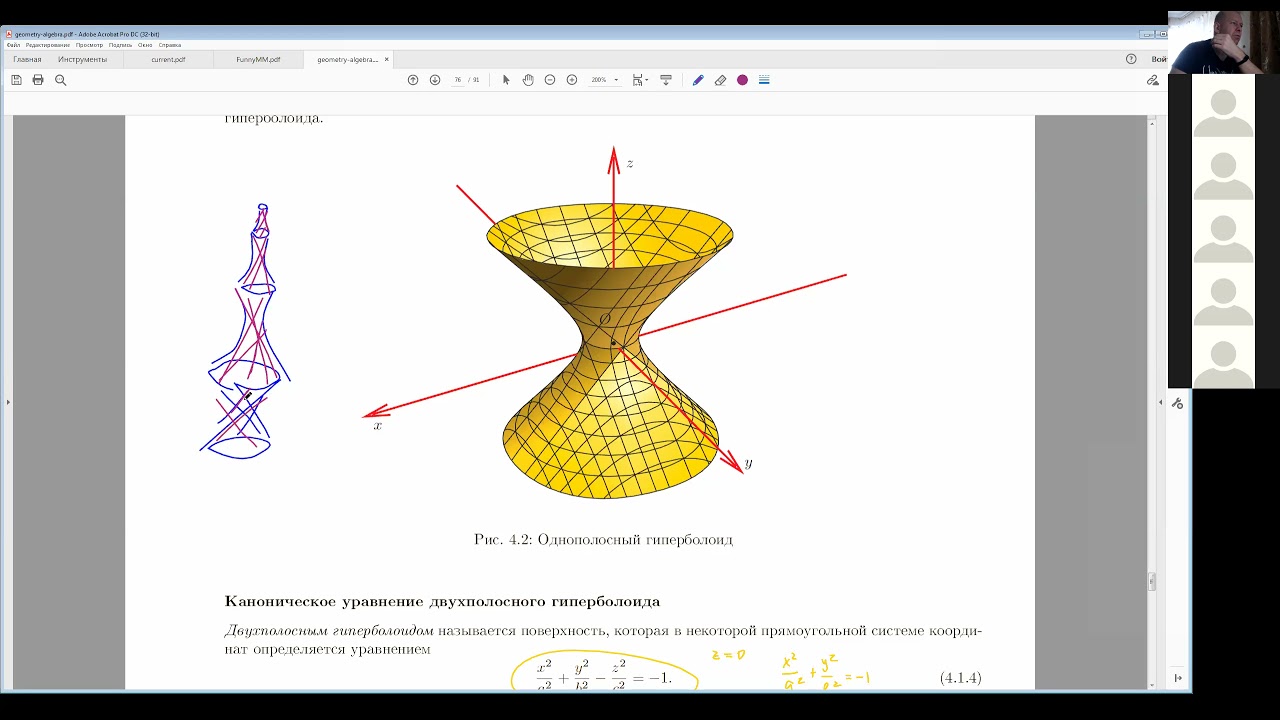Open the Справка menu
Viewport: 1280px width, 720px height.
click(x=169, y=45)
